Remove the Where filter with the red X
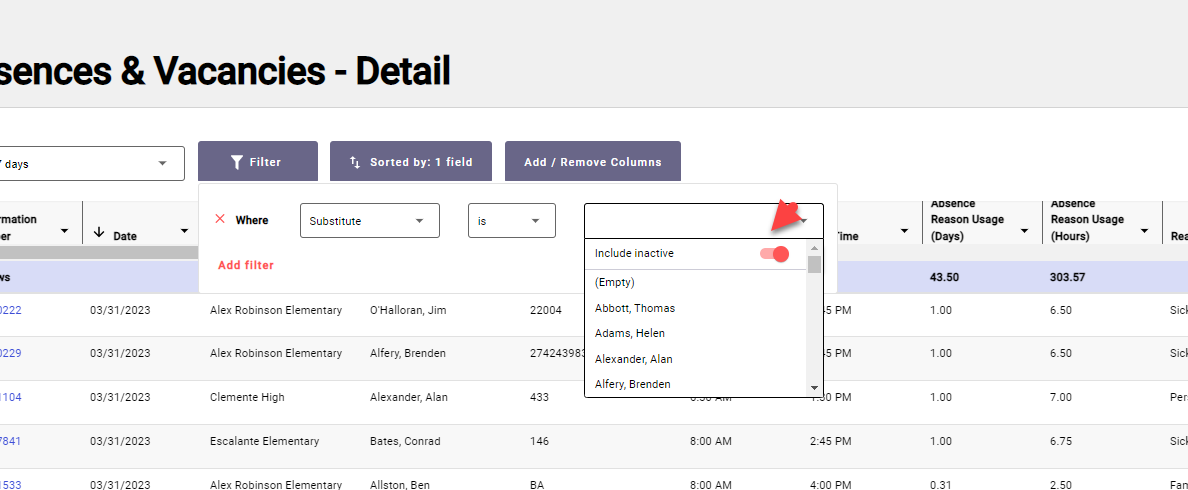Viewport: 1188px width, 490px height. click(220, 219)
